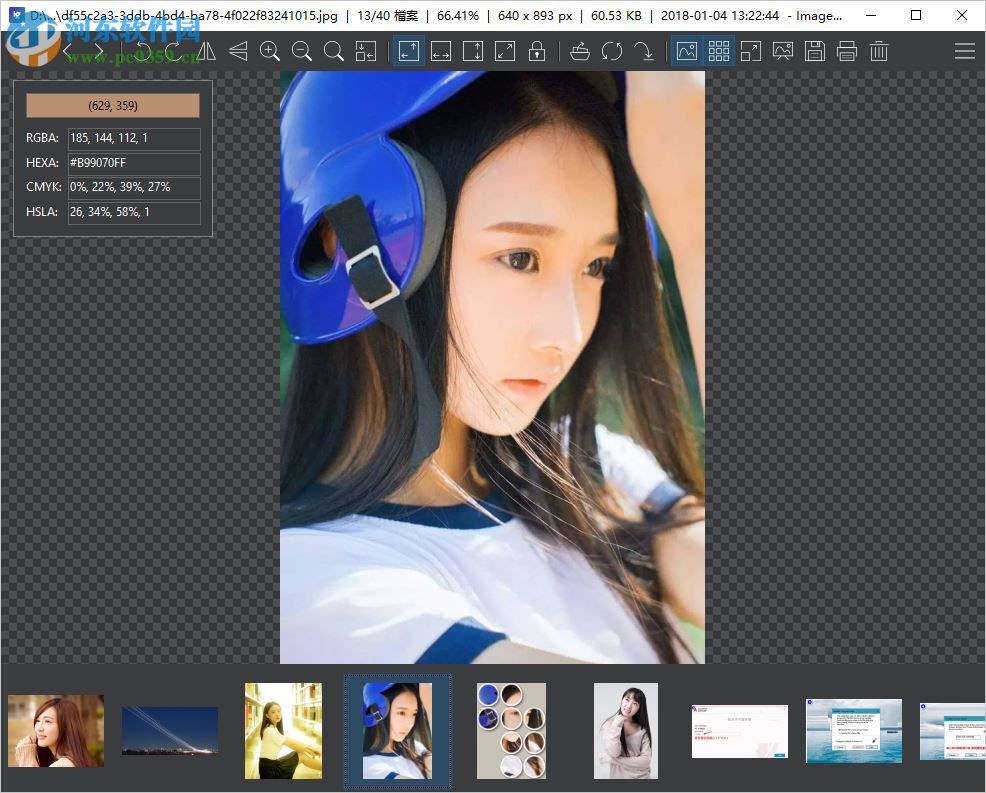
Task: Go to the previous image
Action: tap(67, 50)
